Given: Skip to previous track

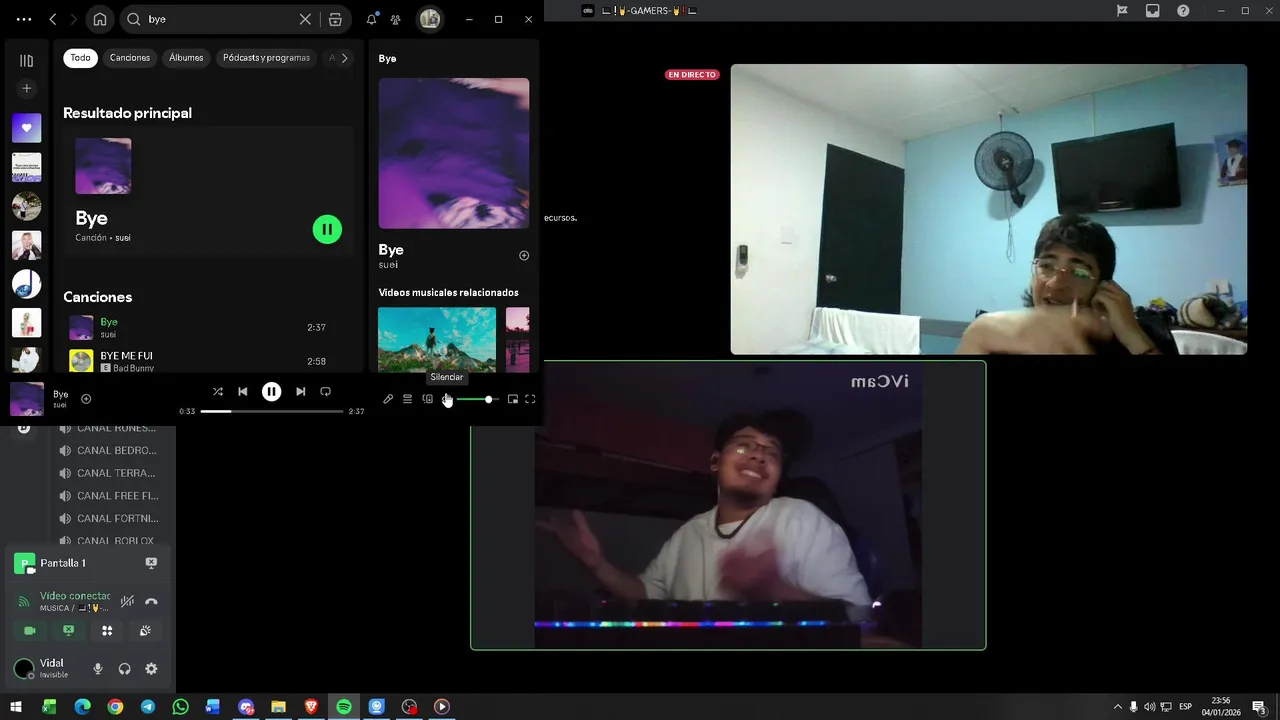Looking at the screenshot, I should [242, 392].
